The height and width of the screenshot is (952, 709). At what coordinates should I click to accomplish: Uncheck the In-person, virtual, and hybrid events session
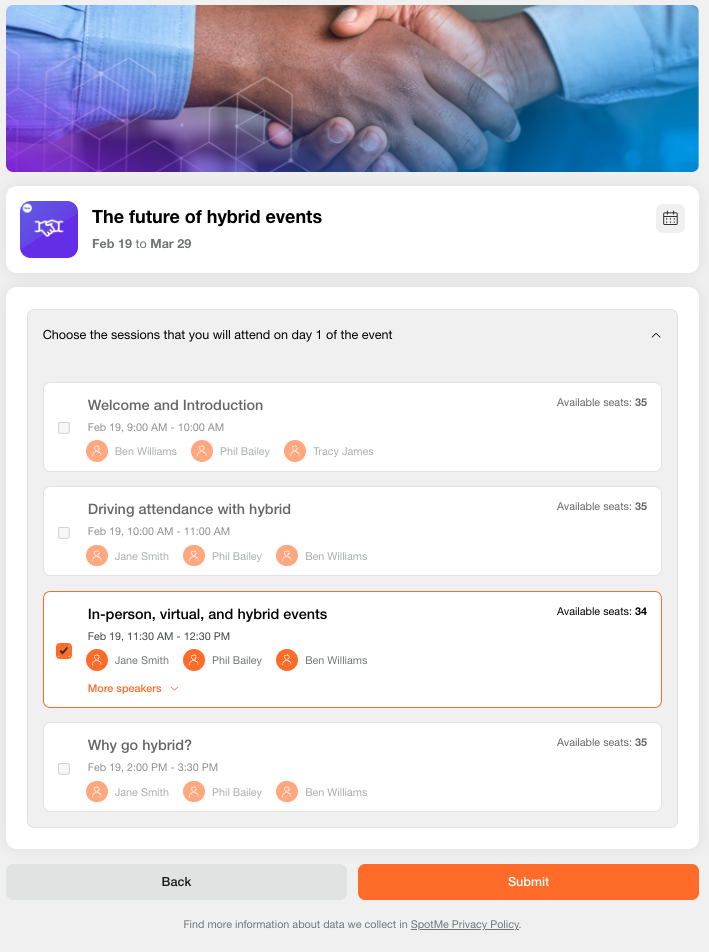click(x=64, y=650)
